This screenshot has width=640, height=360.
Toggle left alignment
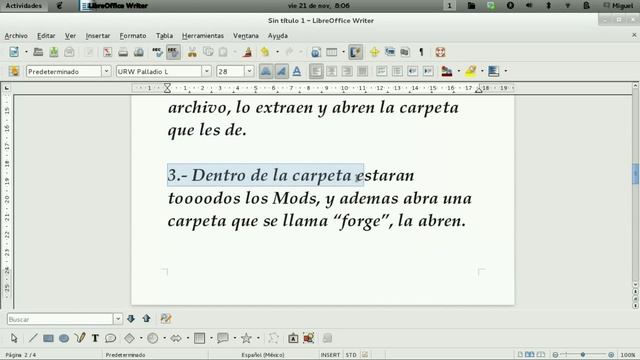click(316, 71)
